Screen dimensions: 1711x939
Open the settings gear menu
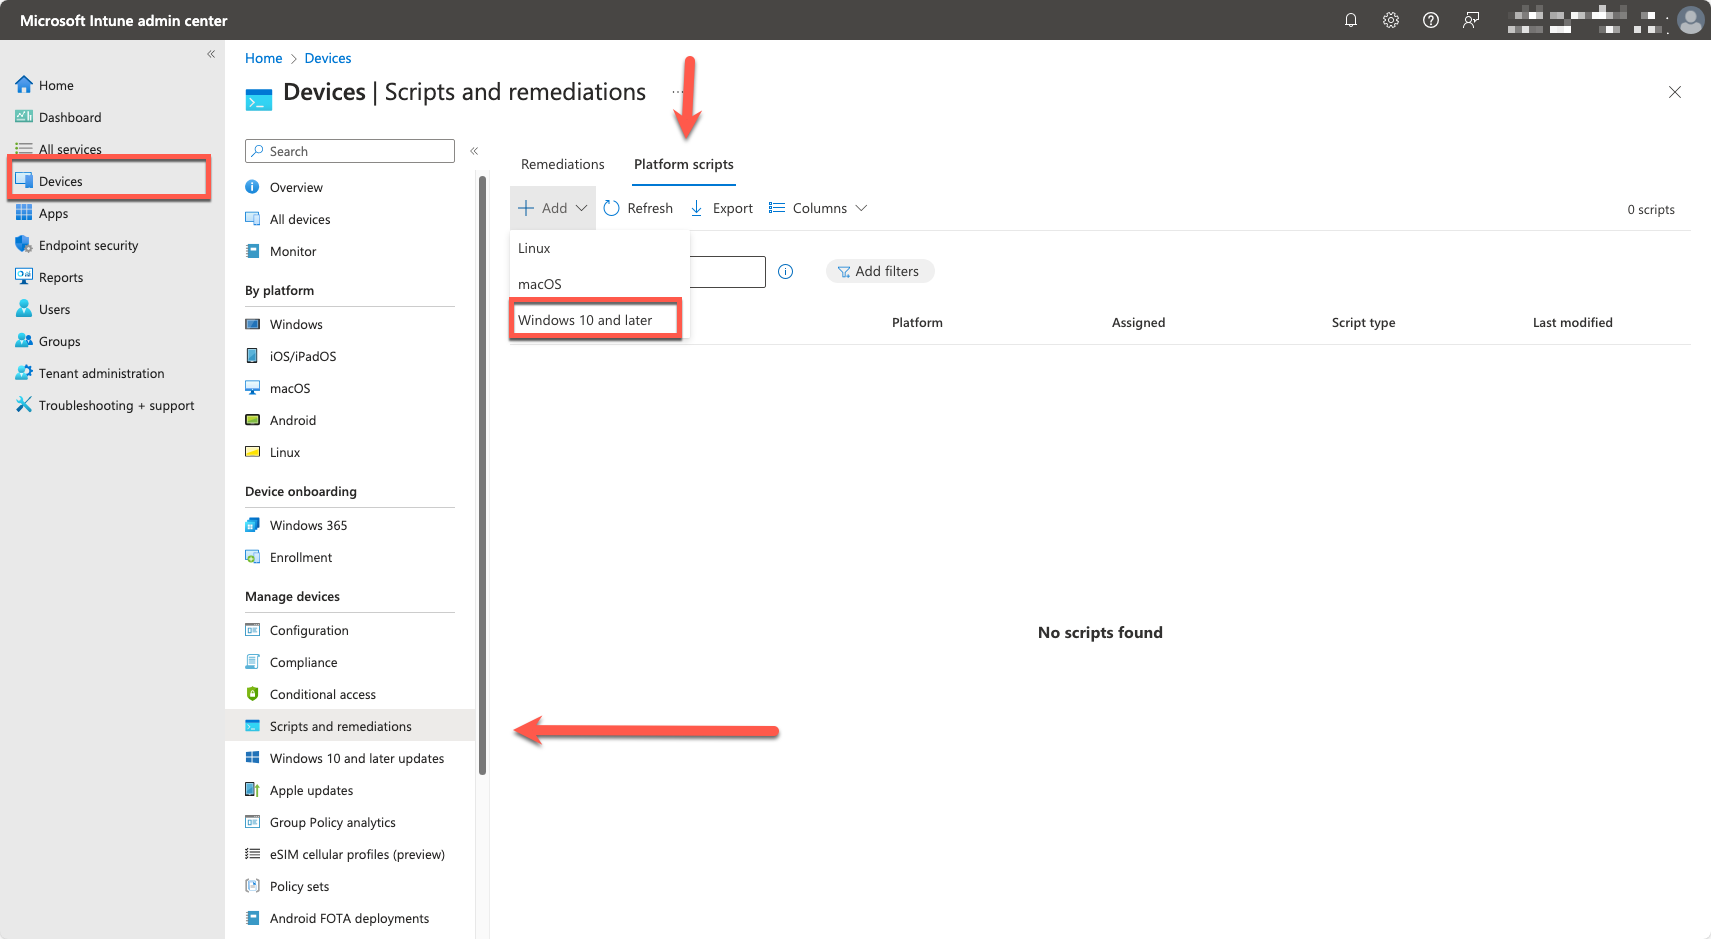(x=1390, y=20)
